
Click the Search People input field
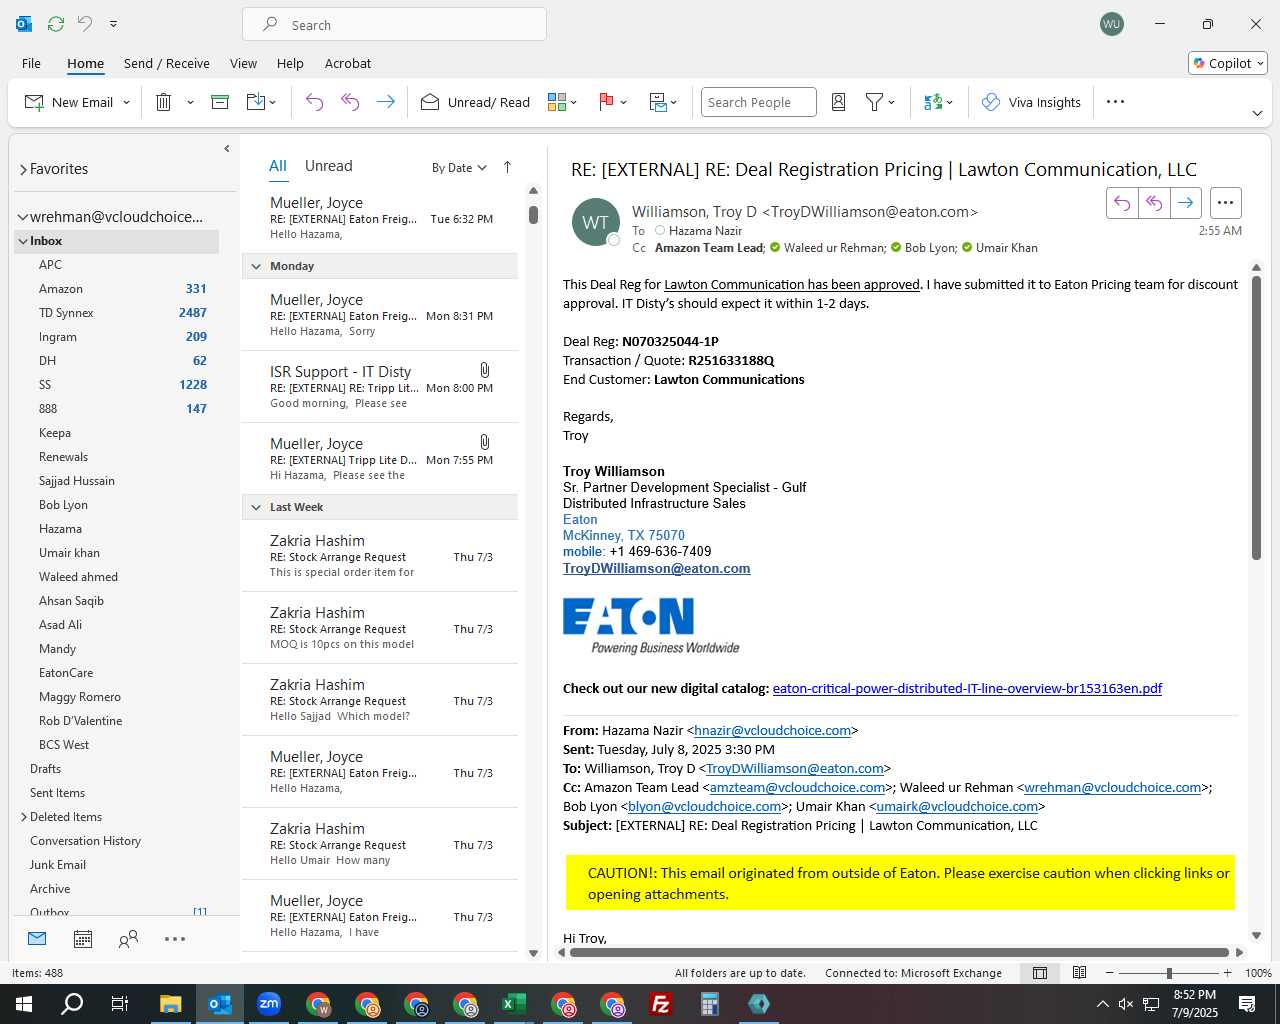[x=758, y=102]
